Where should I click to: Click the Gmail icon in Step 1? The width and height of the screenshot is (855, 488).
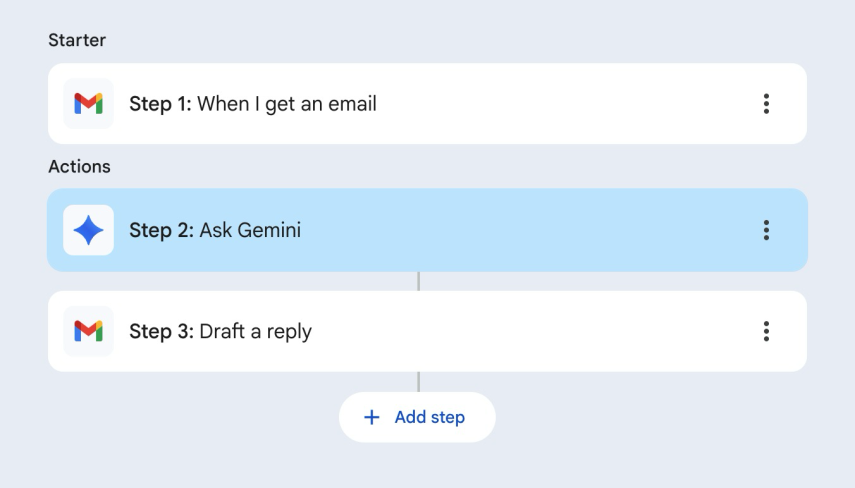point(88,104)
